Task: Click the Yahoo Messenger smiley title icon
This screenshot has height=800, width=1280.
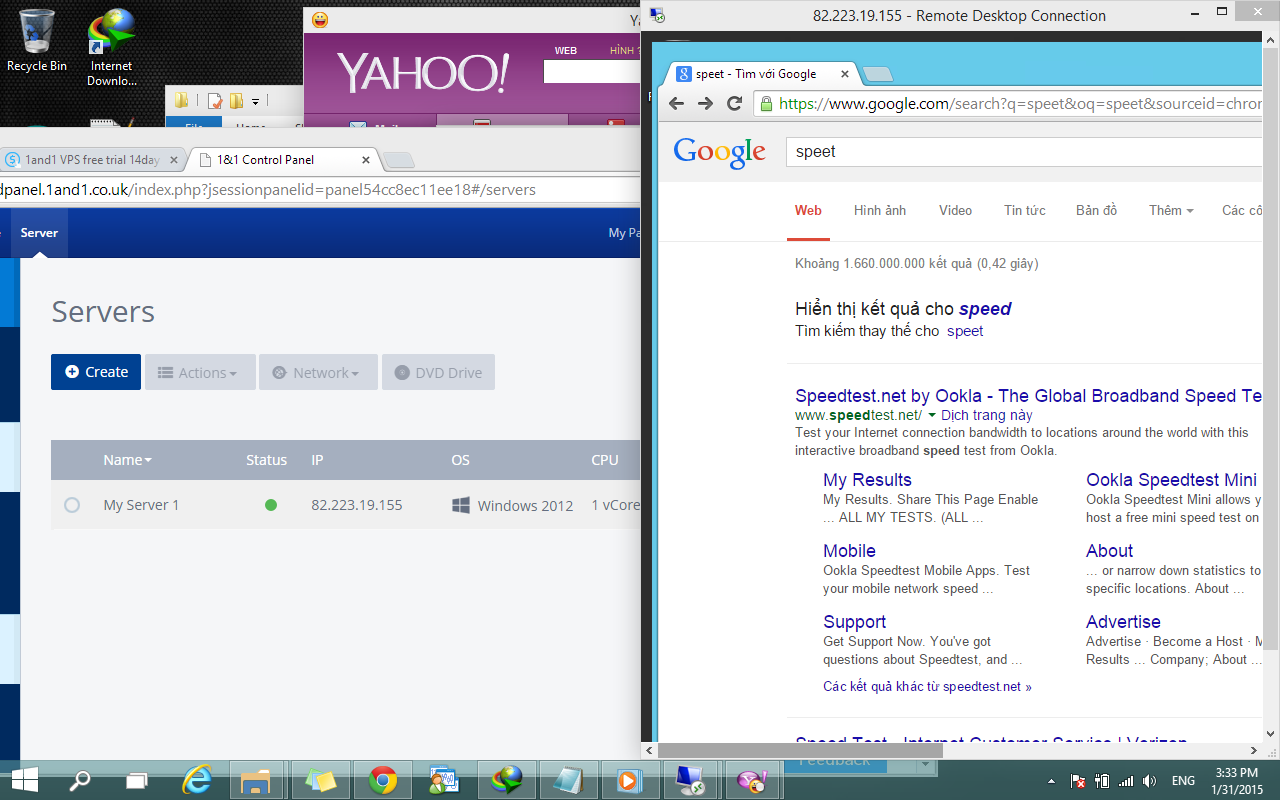Action: click(320, 20)
